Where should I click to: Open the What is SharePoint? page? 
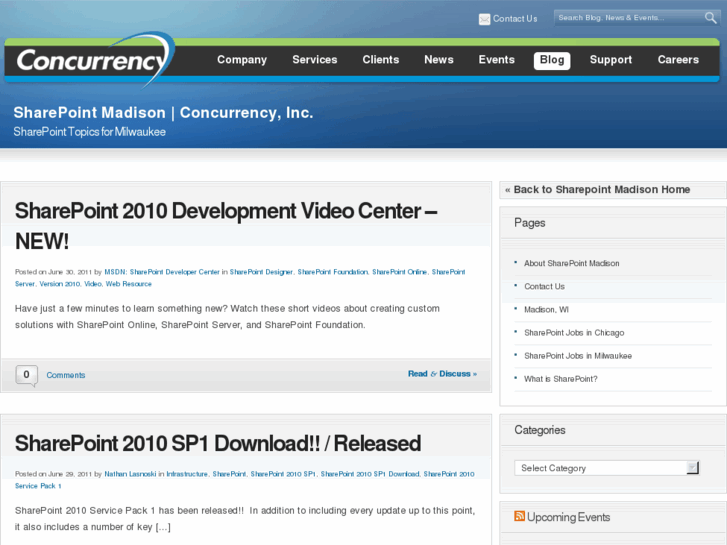[561, 379]
